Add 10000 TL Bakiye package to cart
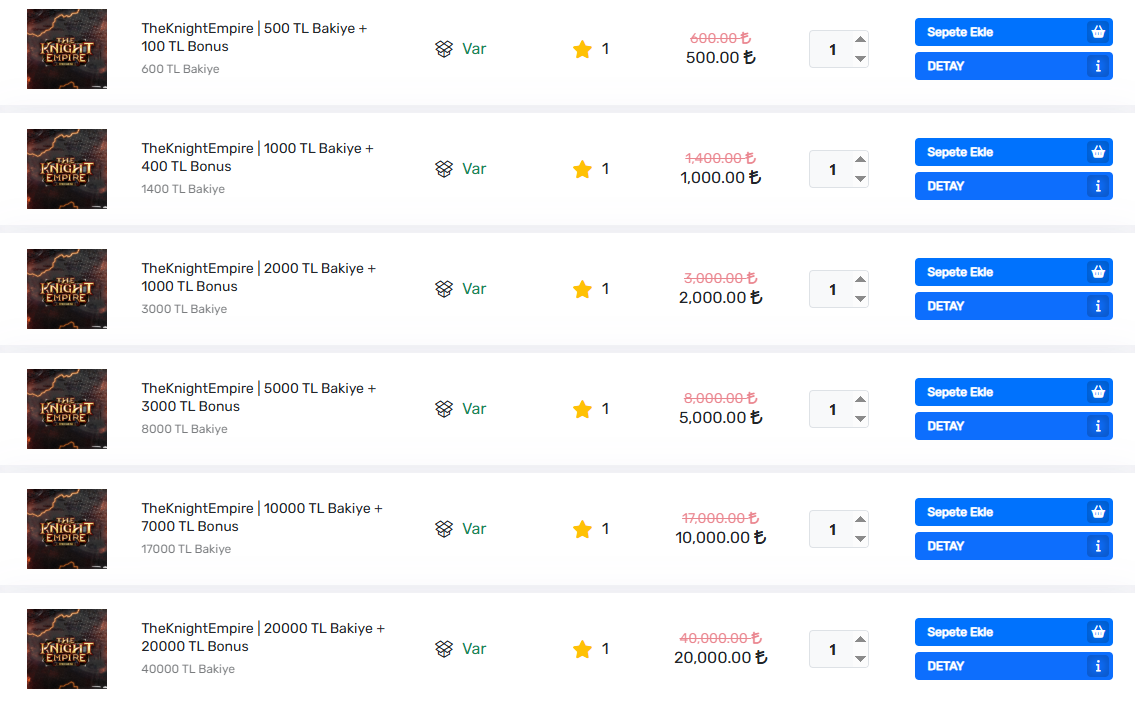1135x701 pixels. tap(1013, 512)
